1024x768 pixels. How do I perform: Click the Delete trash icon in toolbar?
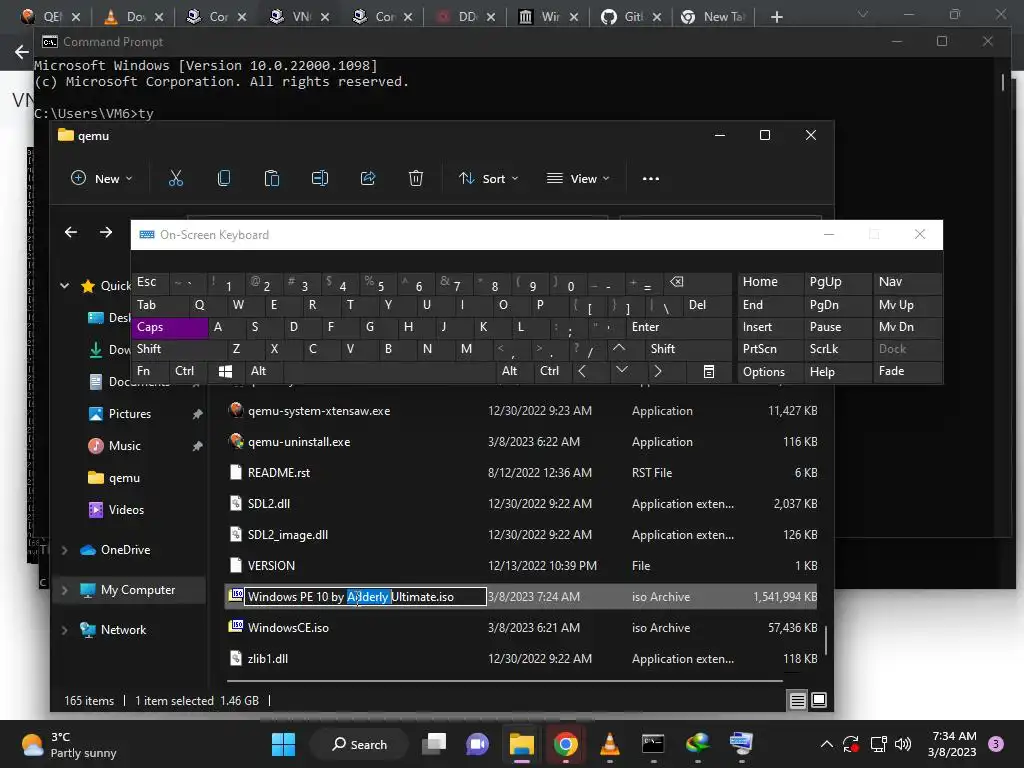pyautogui.click(x=415, y=178)
